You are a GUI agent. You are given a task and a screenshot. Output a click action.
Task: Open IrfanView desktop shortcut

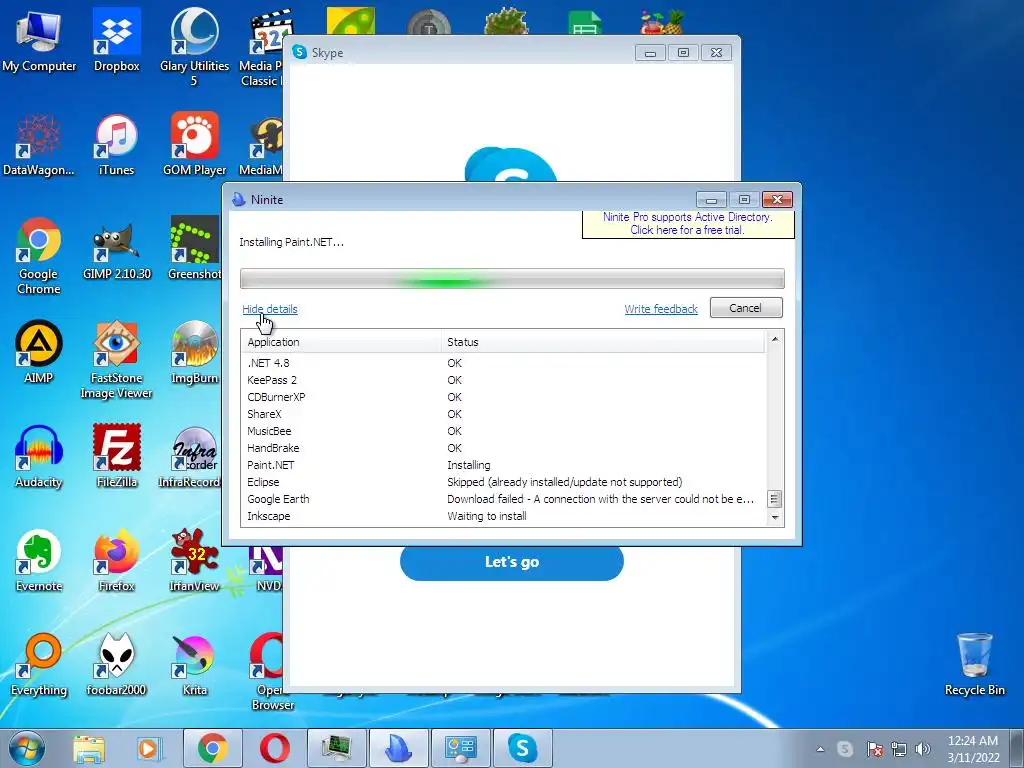coord(194,562)
